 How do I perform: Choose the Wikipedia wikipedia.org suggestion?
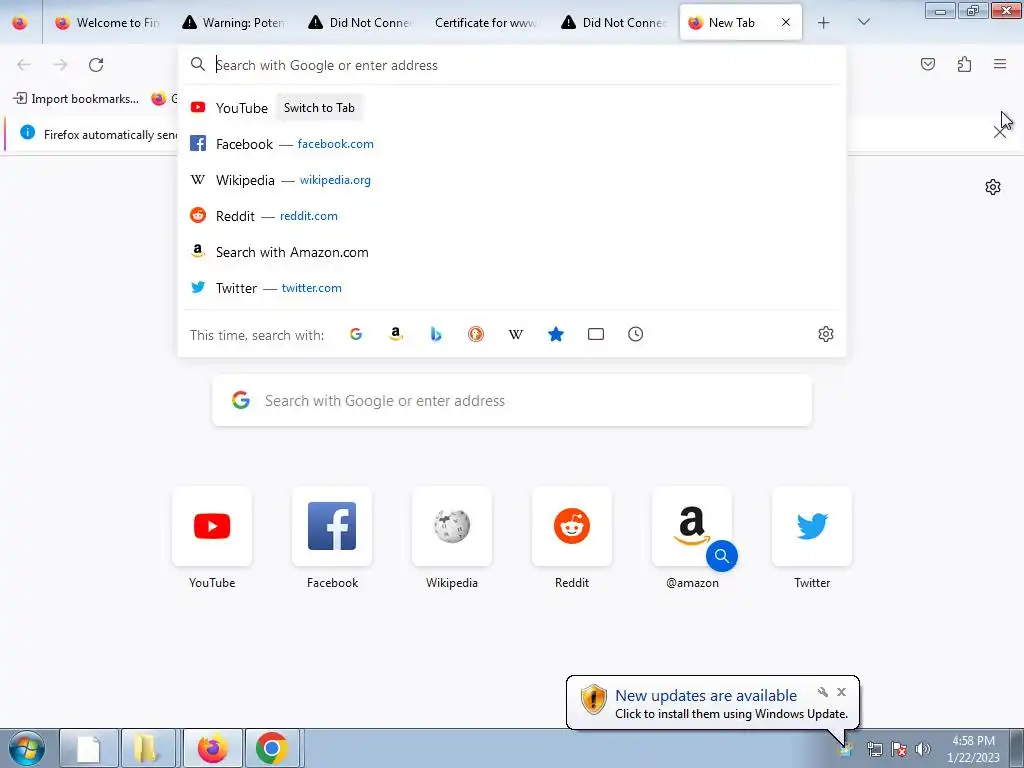(x=512, y=180)
